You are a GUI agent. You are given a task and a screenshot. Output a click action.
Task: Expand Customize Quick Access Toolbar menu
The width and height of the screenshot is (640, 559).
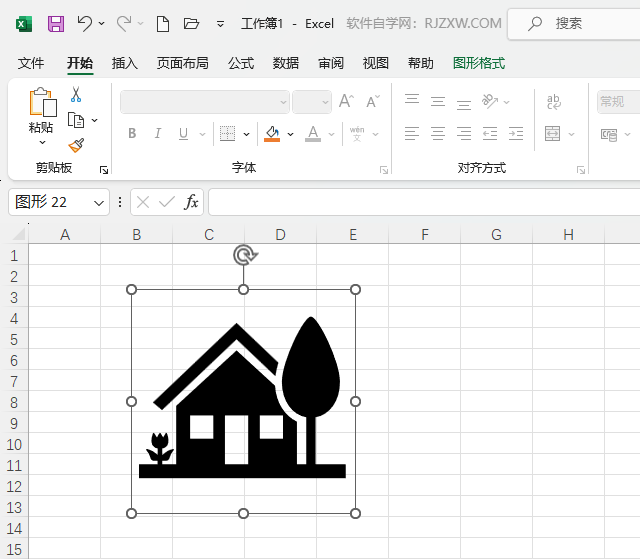coord(220,24)
